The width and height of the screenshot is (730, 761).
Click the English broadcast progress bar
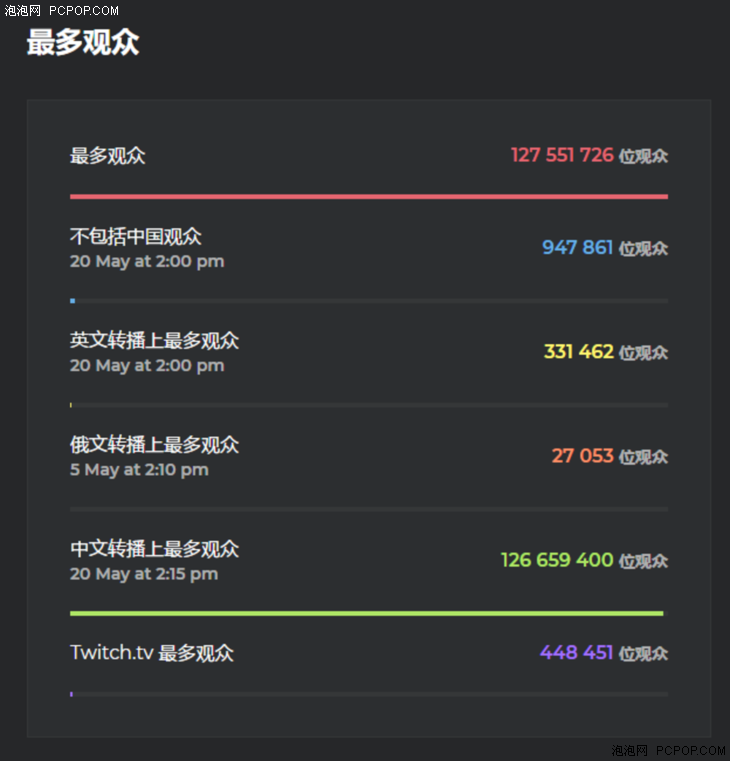369,405
